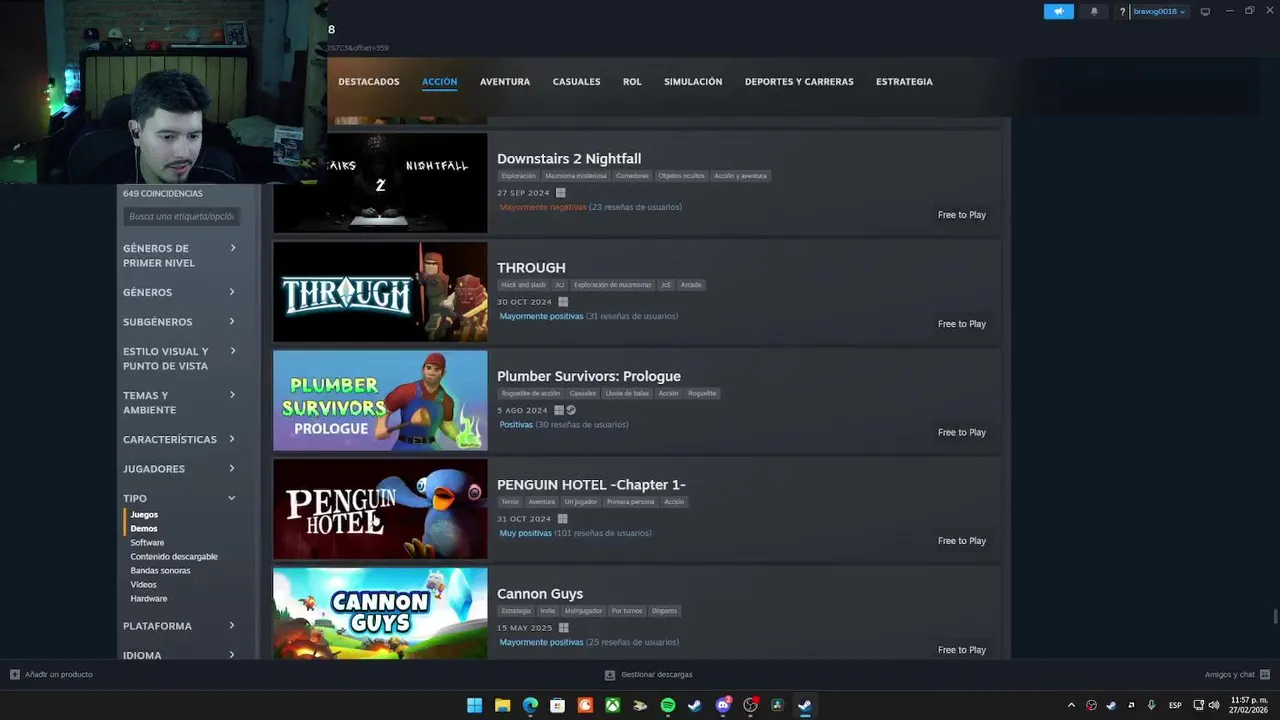Open the Steam announcements megaphone button
Image resolution: width=1280 pixels, height=720 pixels.
point(1059,12)
